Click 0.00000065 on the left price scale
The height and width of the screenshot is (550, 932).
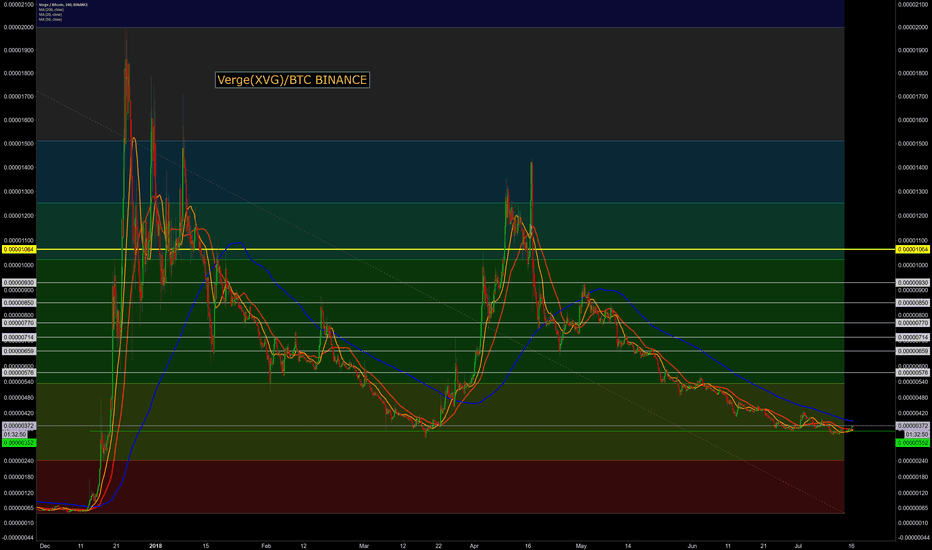[18, 508]
